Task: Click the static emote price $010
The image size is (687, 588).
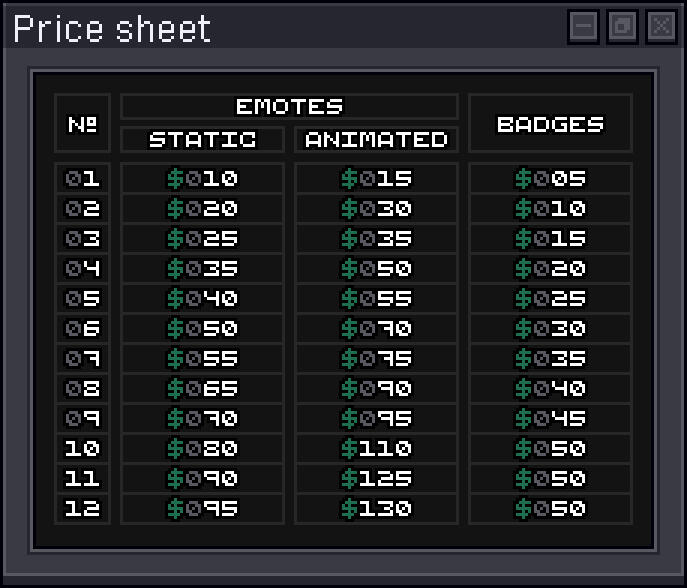Action: pos(202,179)
